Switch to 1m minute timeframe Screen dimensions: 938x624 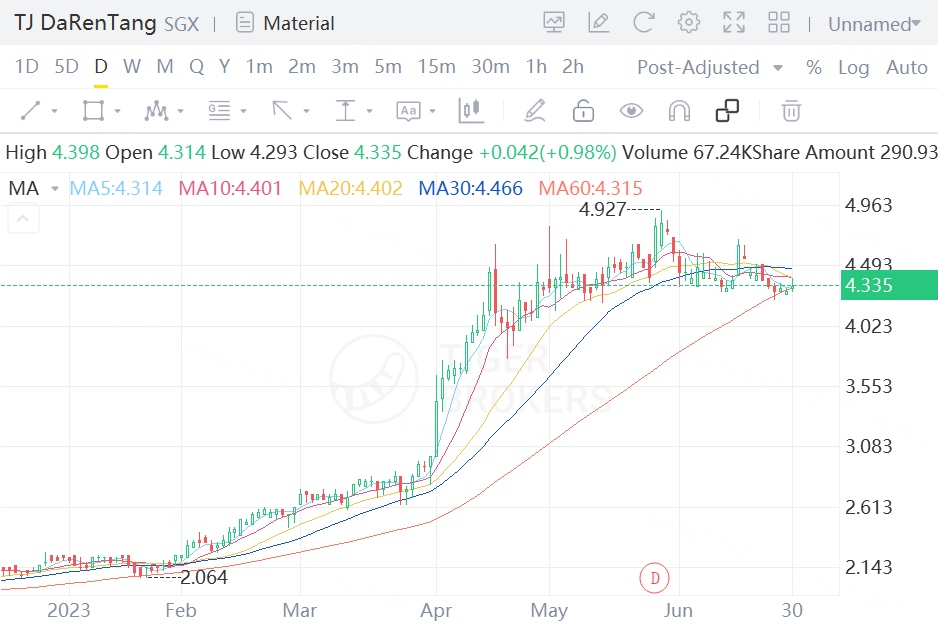point(259,66)
